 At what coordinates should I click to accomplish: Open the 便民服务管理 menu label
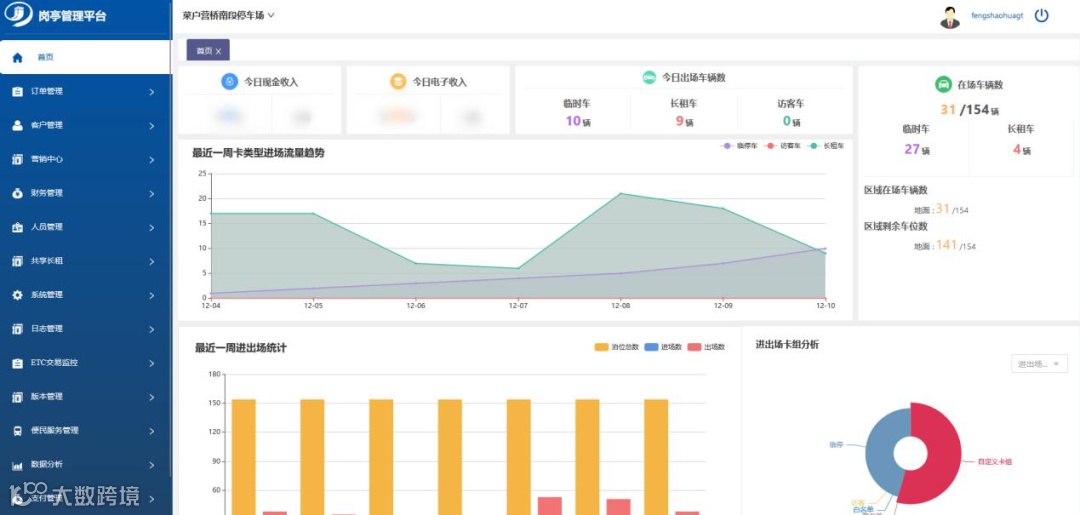point(54,430)
